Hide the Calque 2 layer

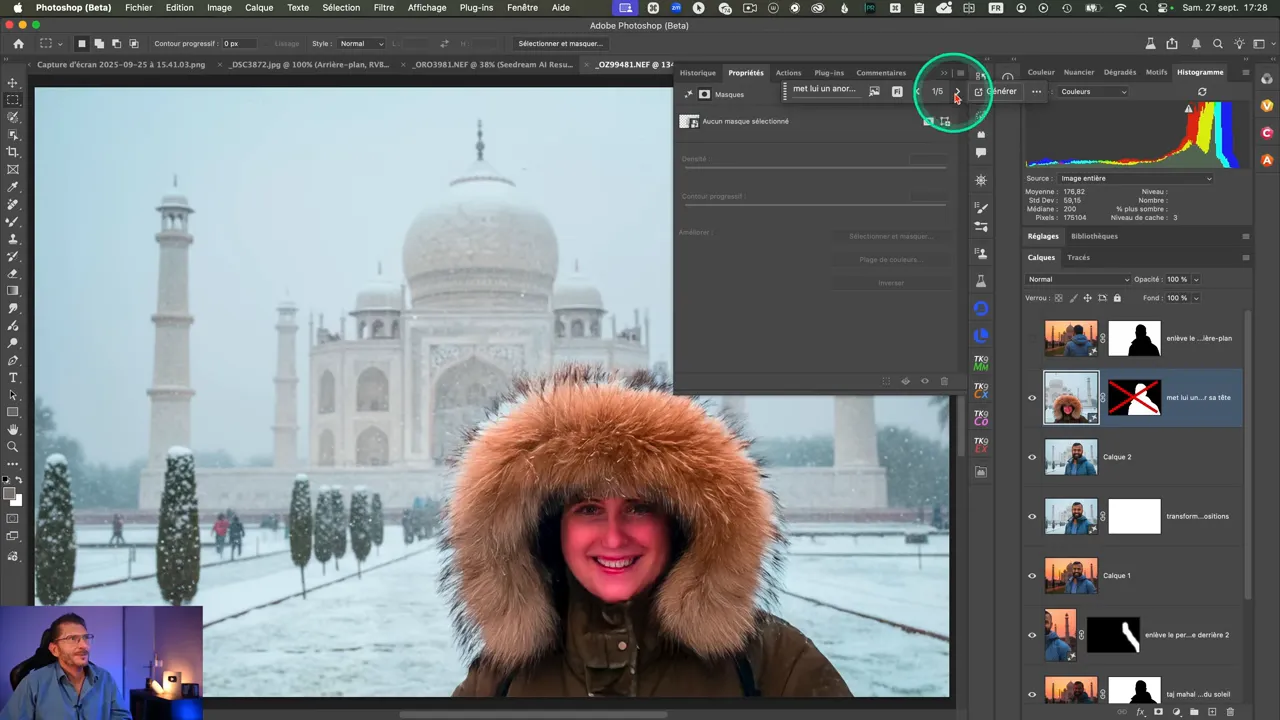1032,457
